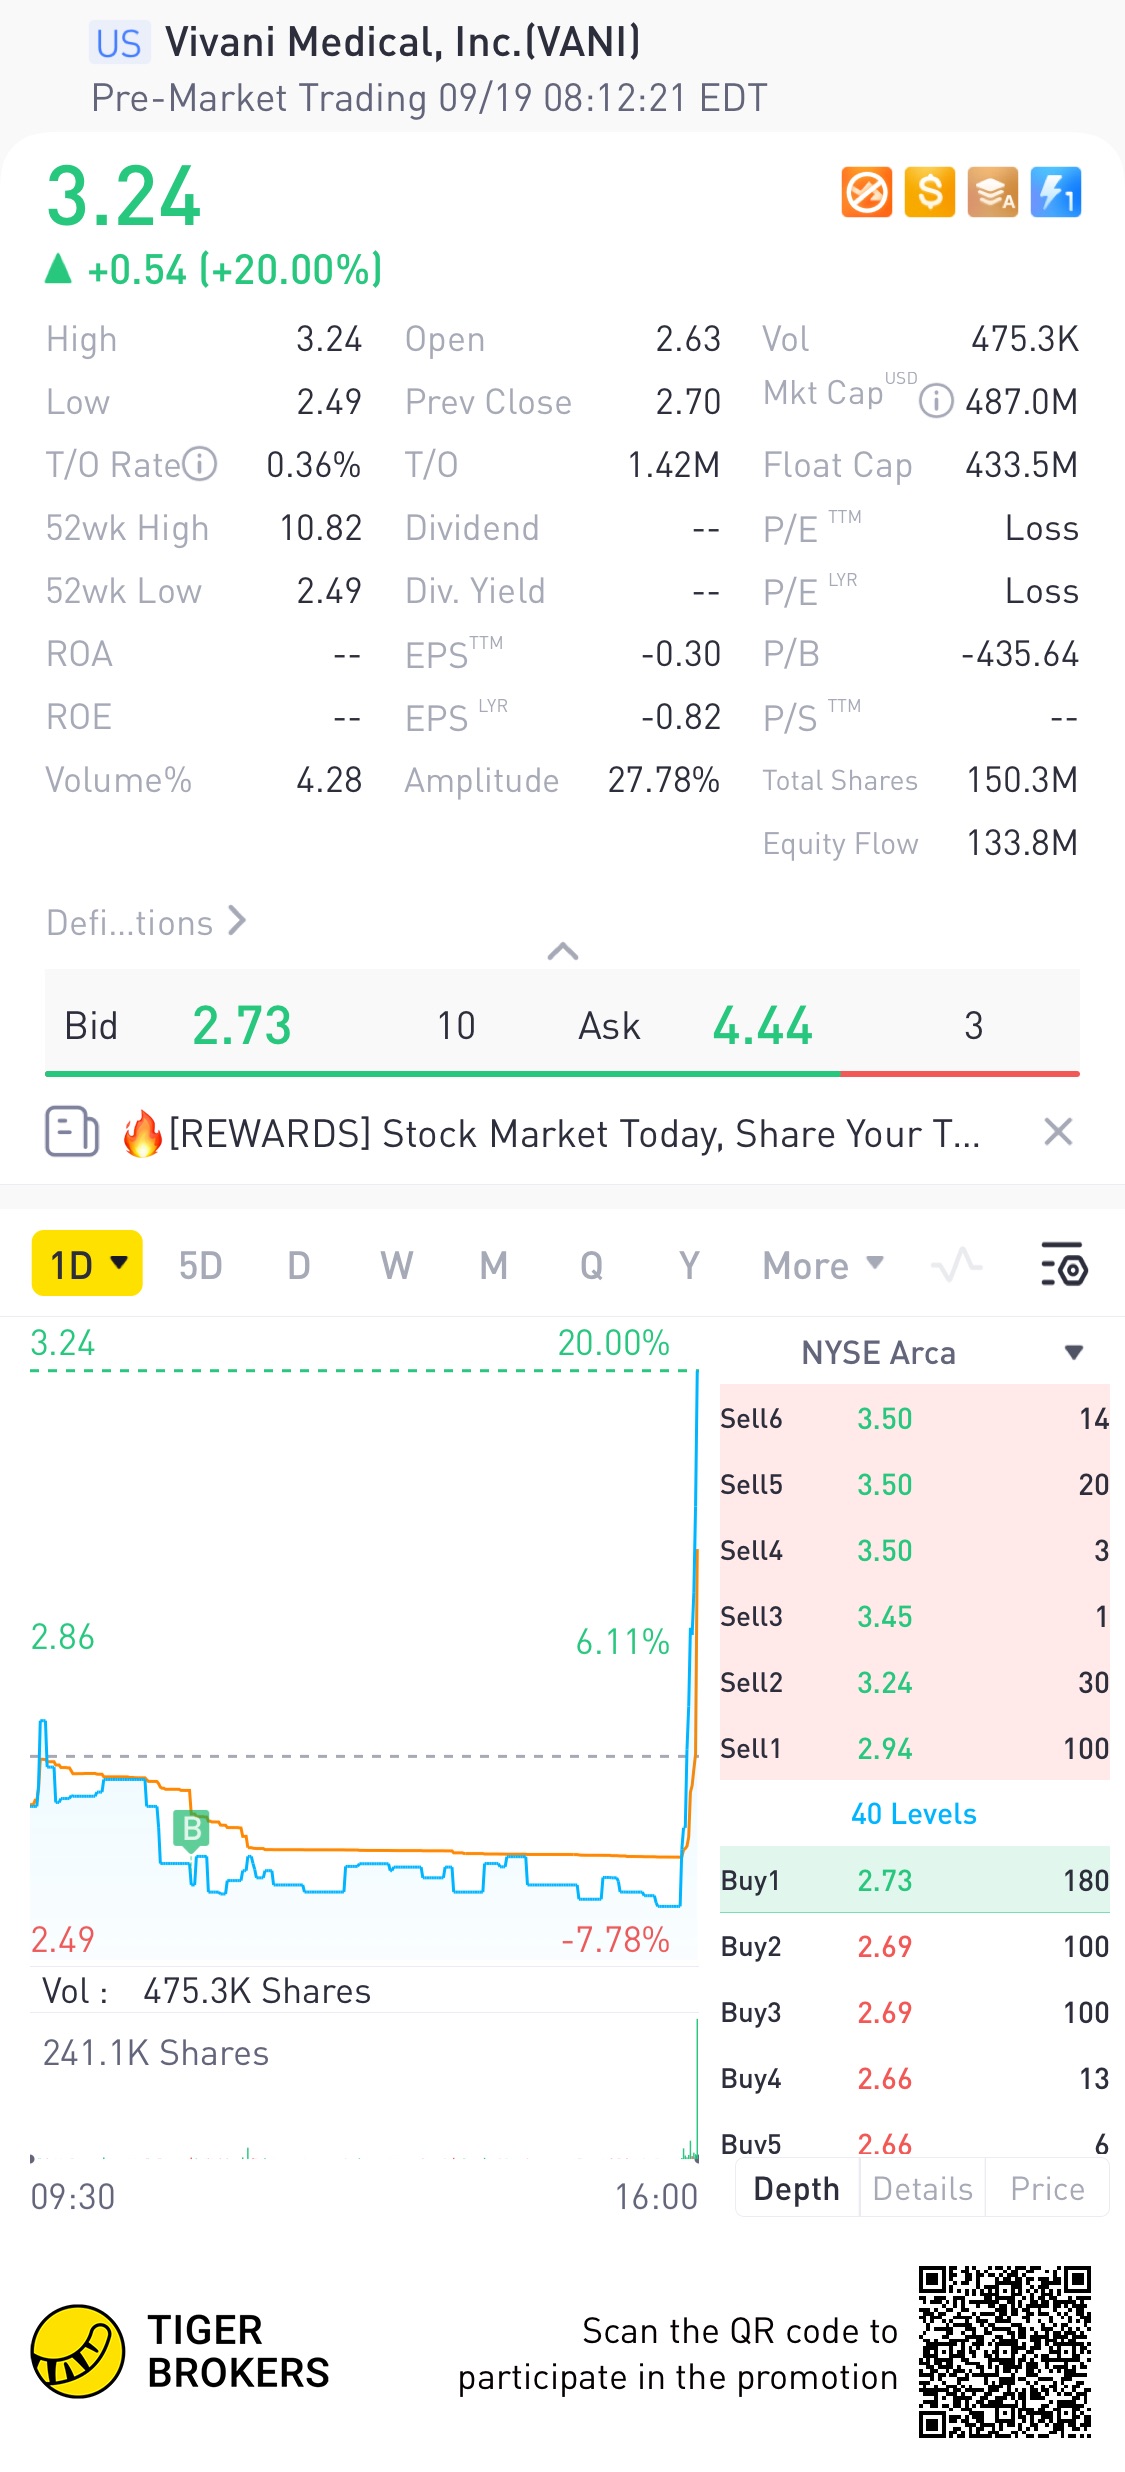Open the rewards news note icon

point(72,1132)
